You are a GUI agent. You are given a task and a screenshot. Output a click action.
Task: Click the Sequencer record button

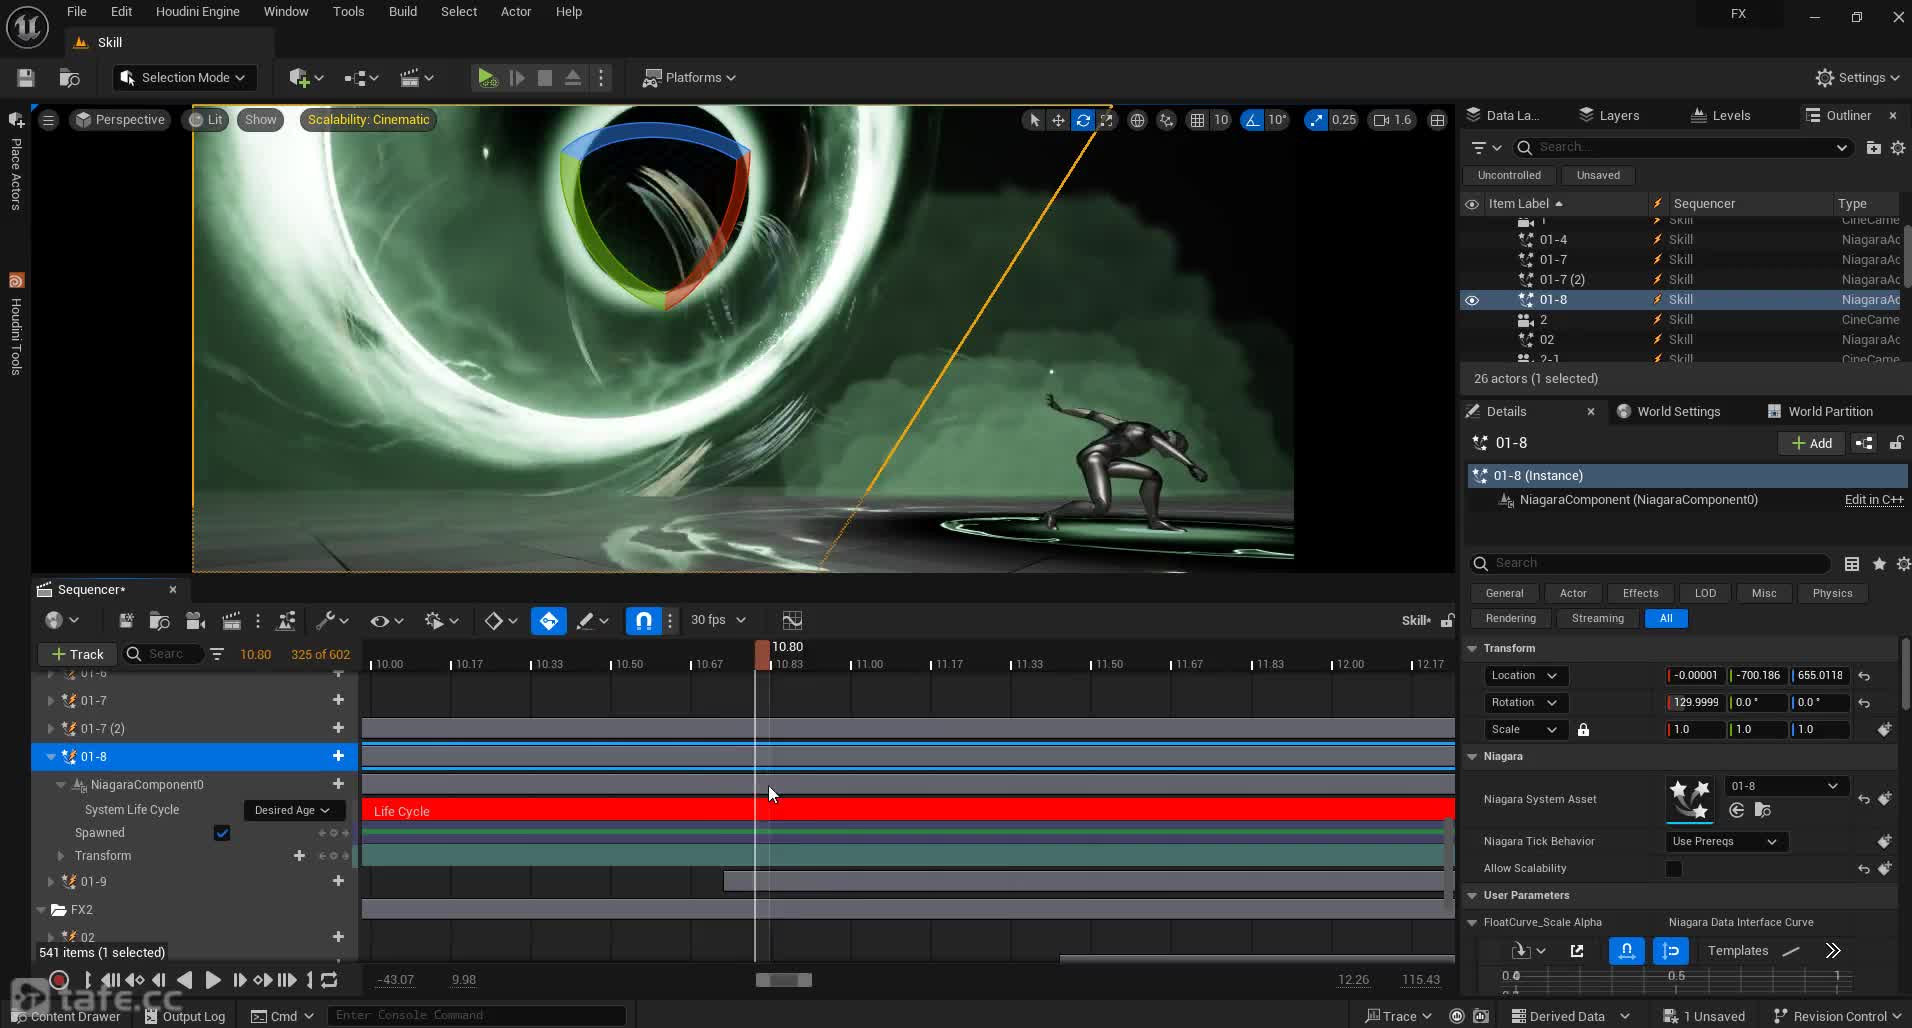coord(59,980)
